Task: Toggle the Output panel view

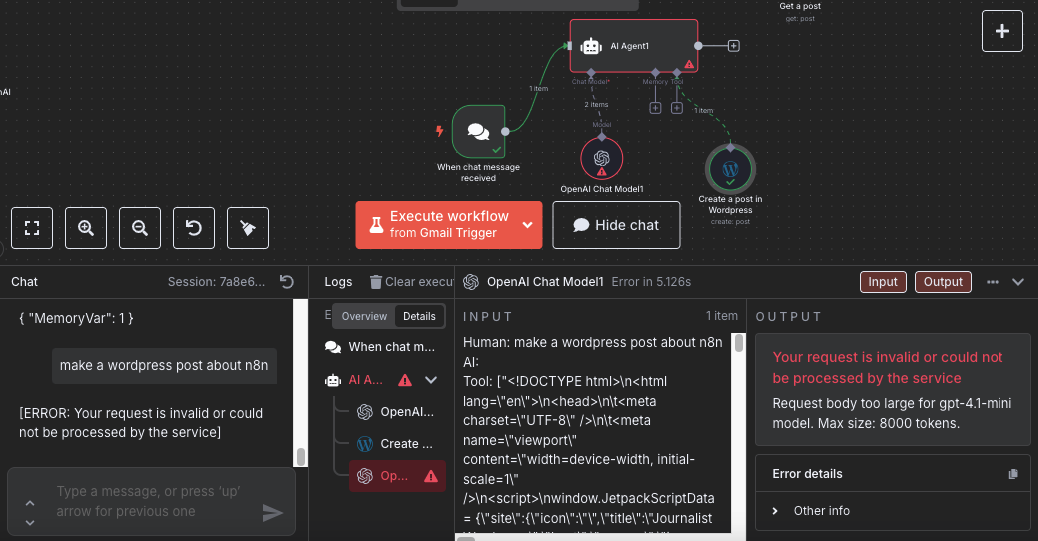Action: (943, 282)
